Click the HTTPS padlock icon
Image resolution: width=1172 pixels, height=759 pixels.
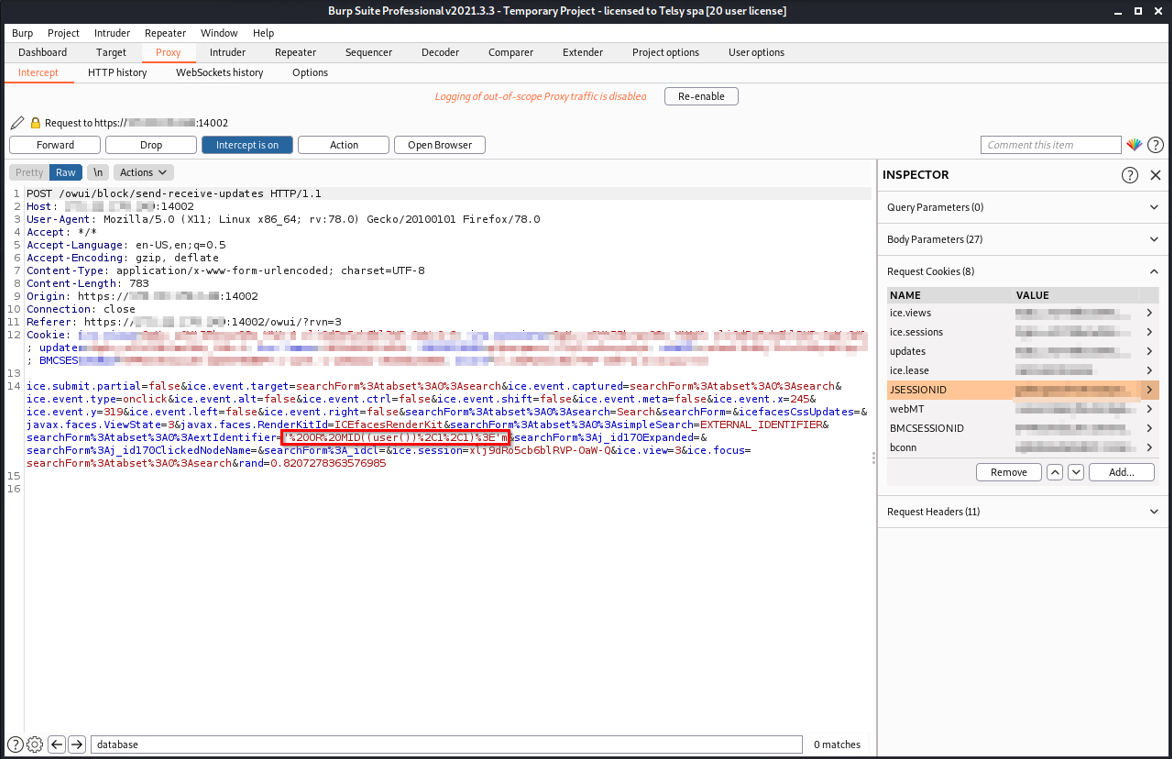(35, 123)
